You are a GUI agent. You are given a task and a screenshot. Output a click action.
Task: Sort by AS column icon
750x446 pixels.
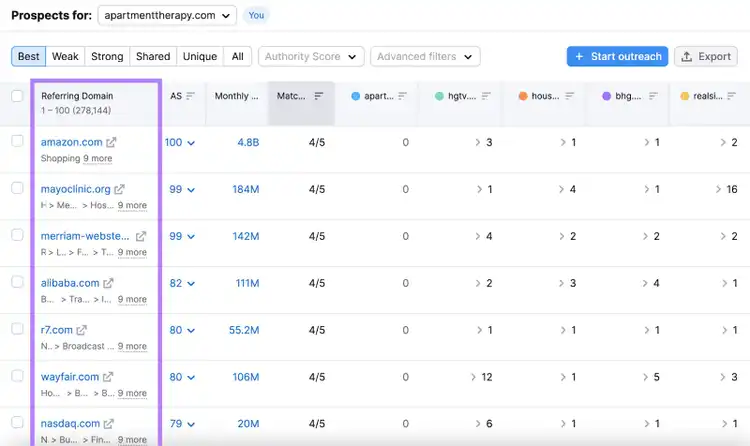point(190,96)
